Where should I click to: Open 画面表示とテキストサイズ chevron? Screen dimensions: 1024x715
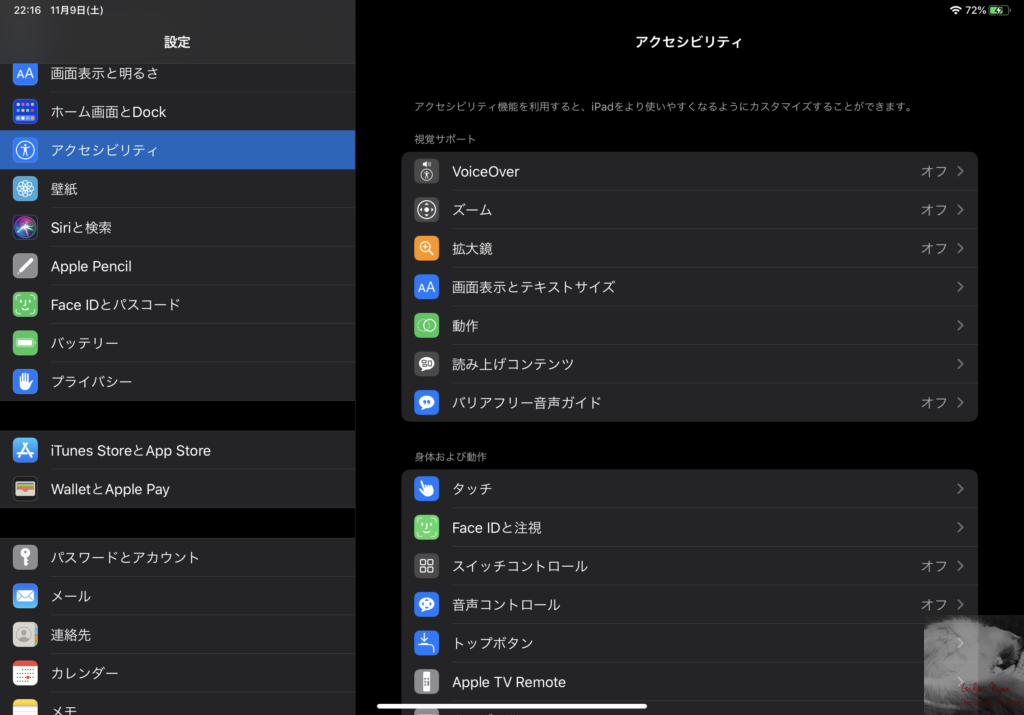click(x=960, y=287)
